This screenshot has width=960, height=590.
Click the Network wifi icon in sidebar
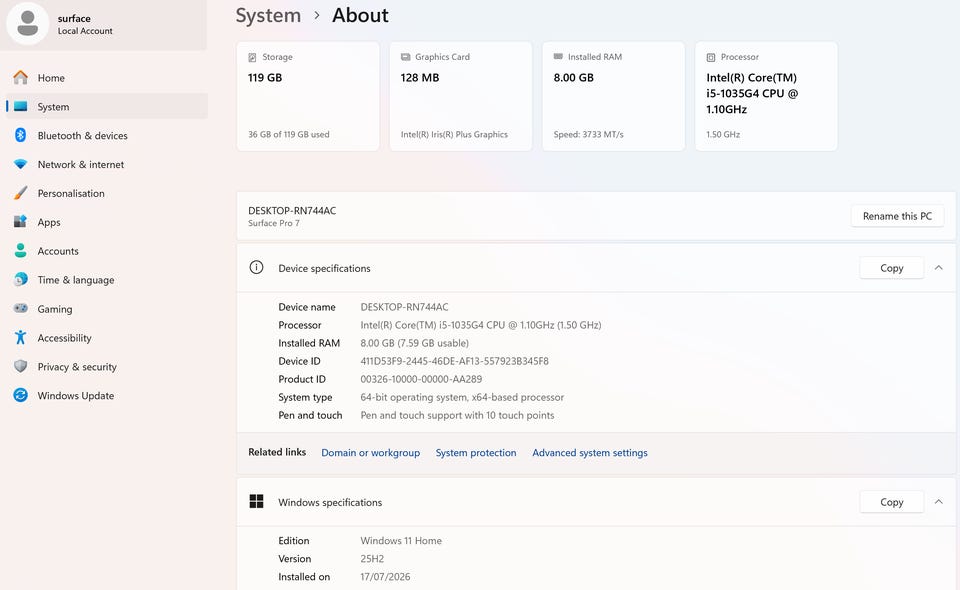20,164
